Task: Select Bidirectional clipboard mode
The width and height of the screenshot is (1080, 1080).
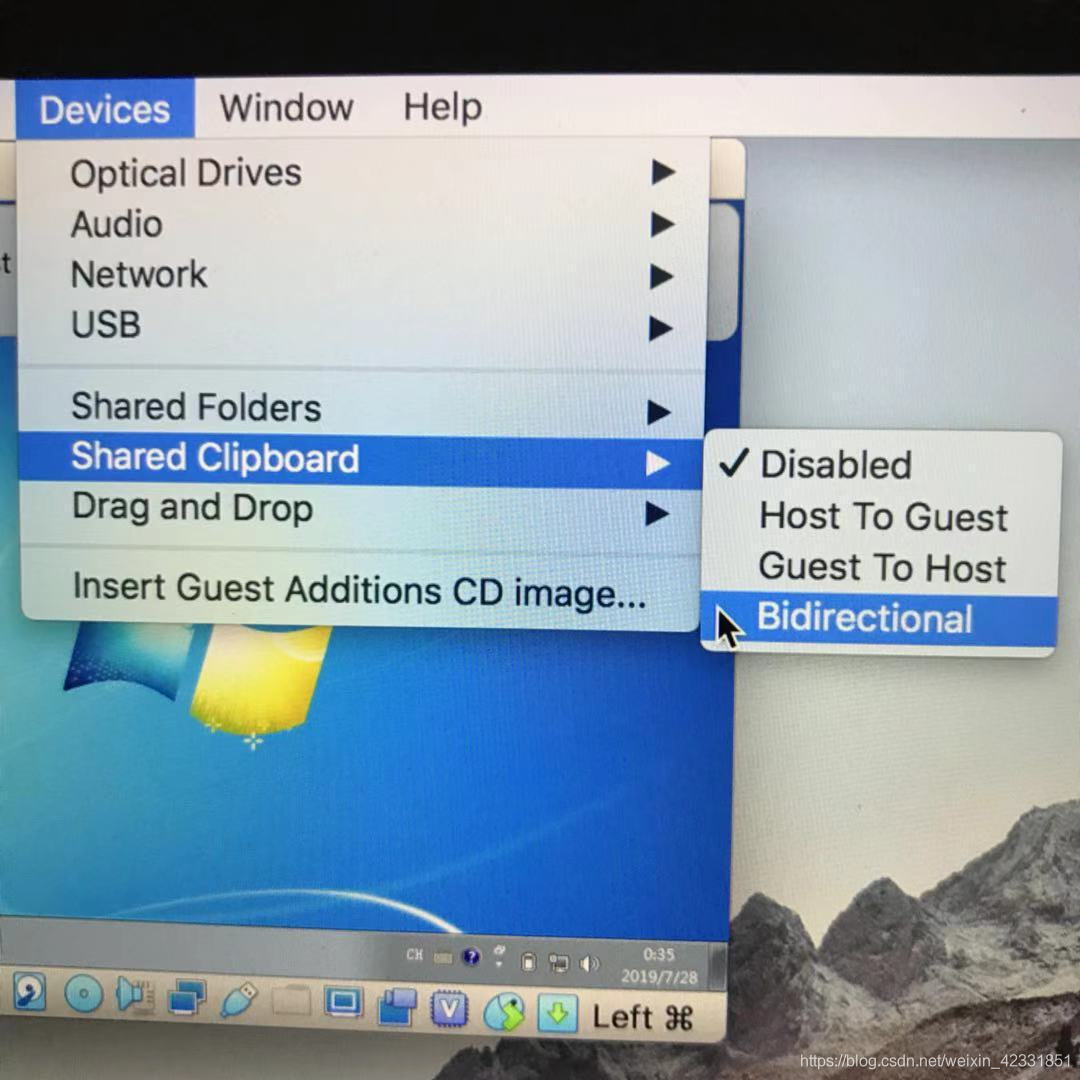Action: pyautogui.click(x=880, y=619)
